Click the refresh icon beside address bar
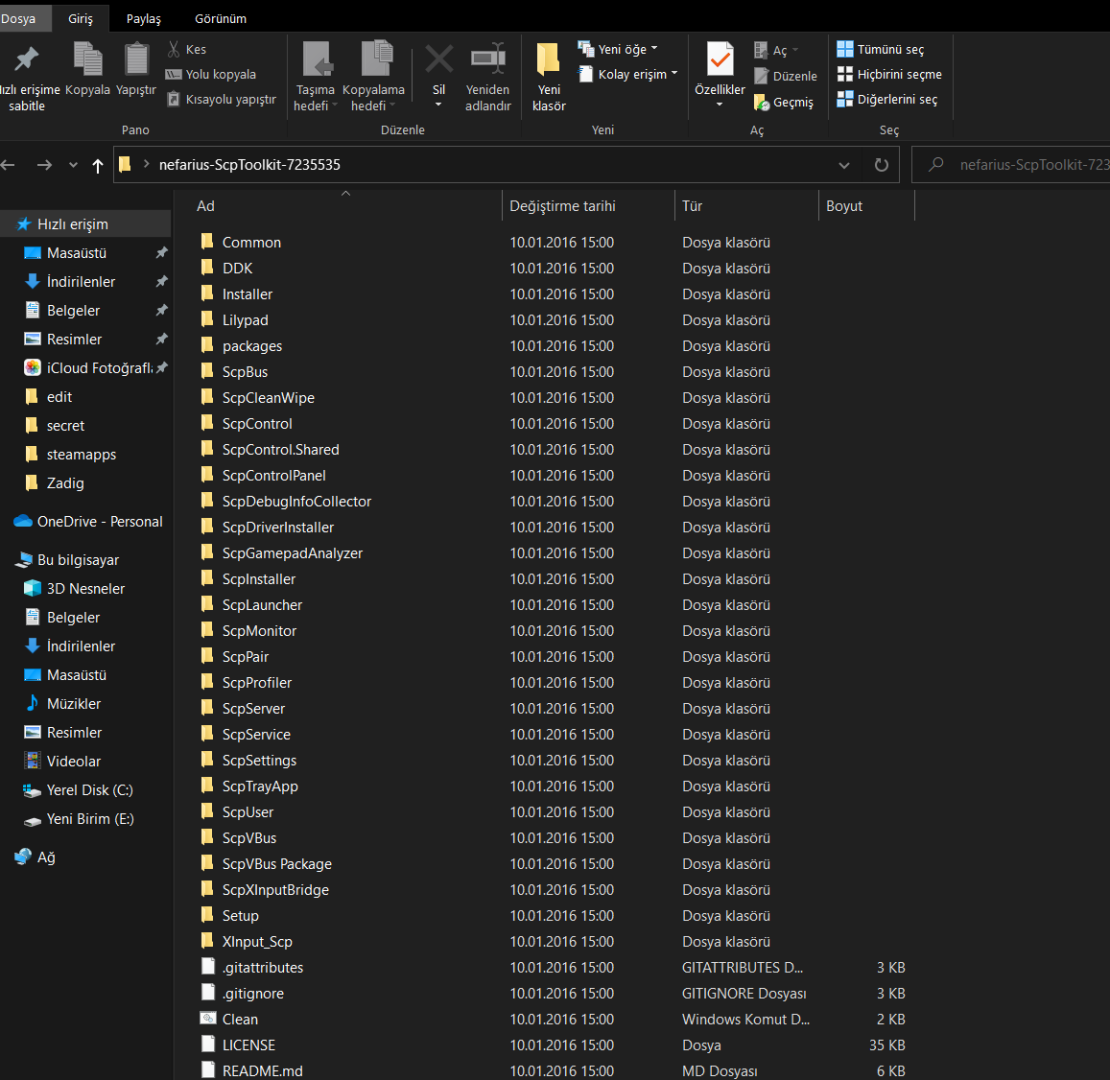The image size is (1110, 1080). (881, 165)
